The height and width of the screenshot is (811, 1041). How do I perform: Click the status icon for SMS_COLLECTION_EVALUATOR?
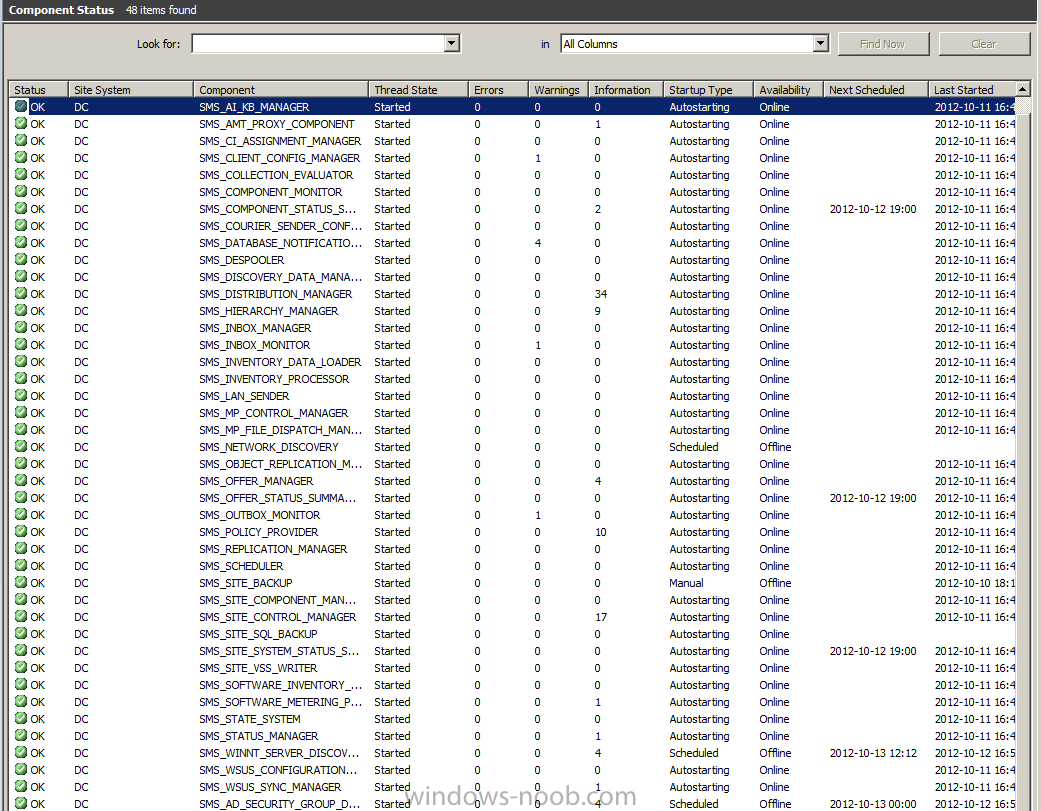click(x=21, y=175)
